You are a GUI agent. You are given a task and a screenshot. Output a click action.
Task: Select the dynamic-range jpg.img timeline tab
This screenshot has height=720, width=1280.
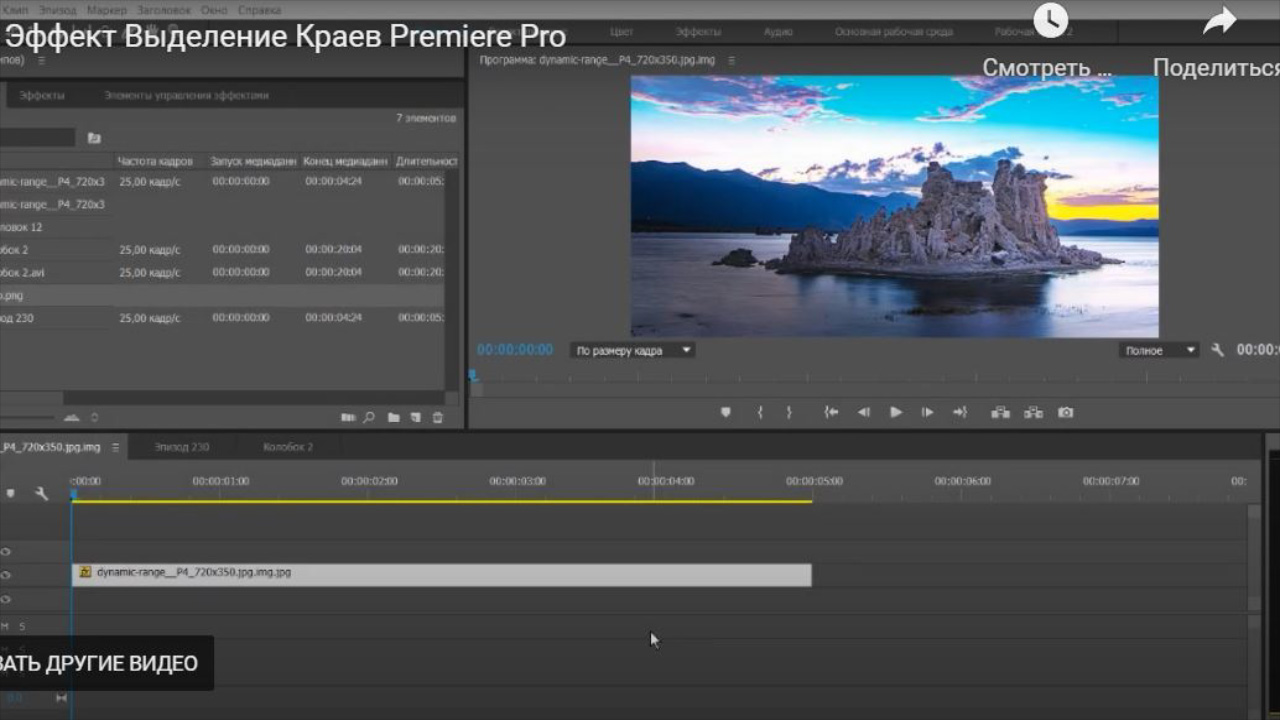[50, 447]
